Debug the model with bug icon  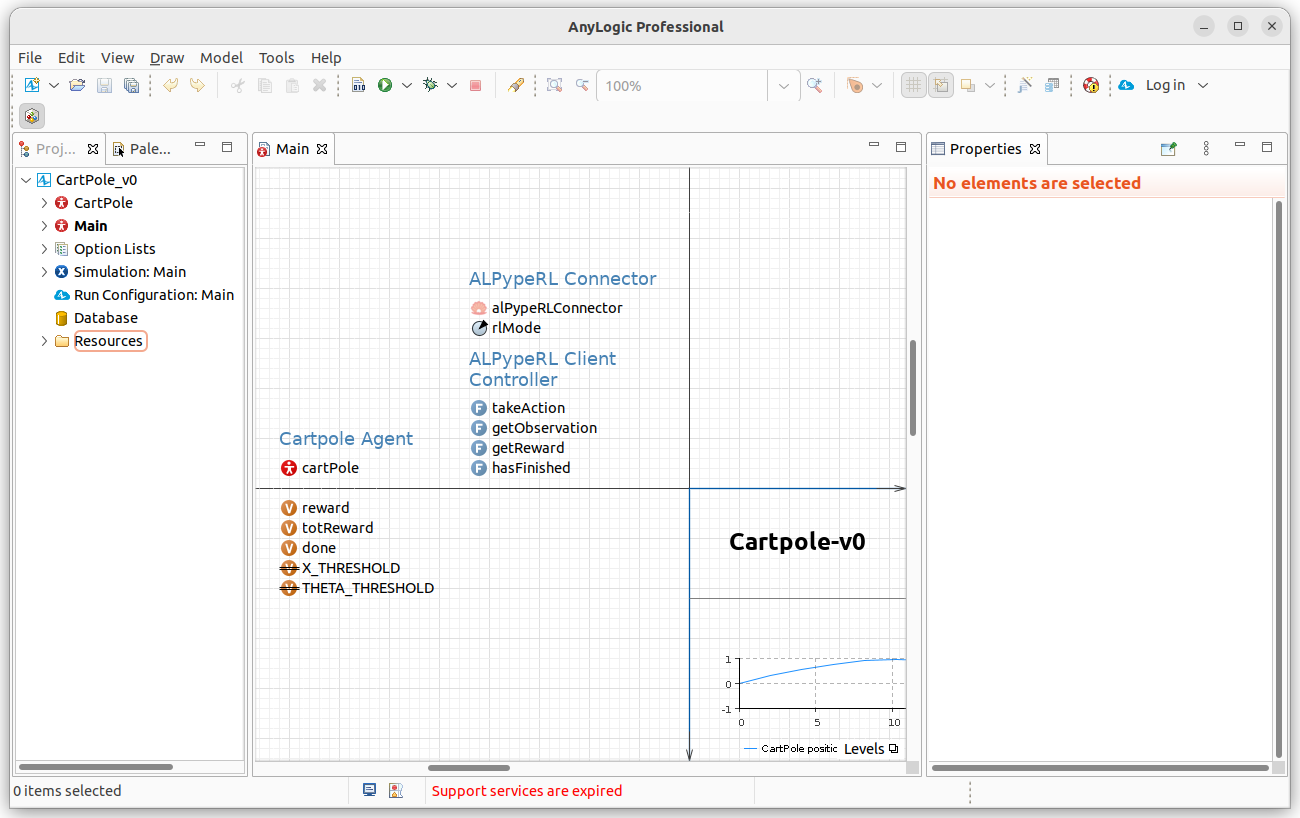tap(430, 86)
